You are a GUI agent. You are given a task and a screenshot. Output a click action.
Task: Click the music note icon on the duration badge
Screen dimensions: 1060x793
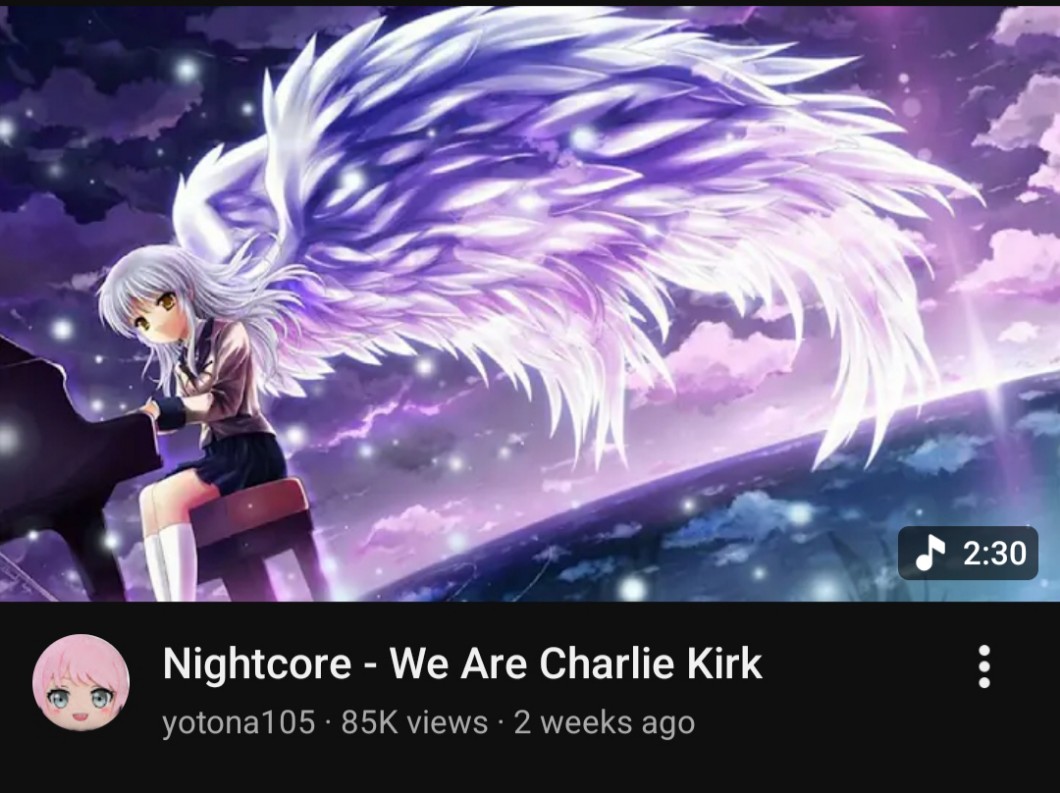pyautogui.click(x=930, y=552)
